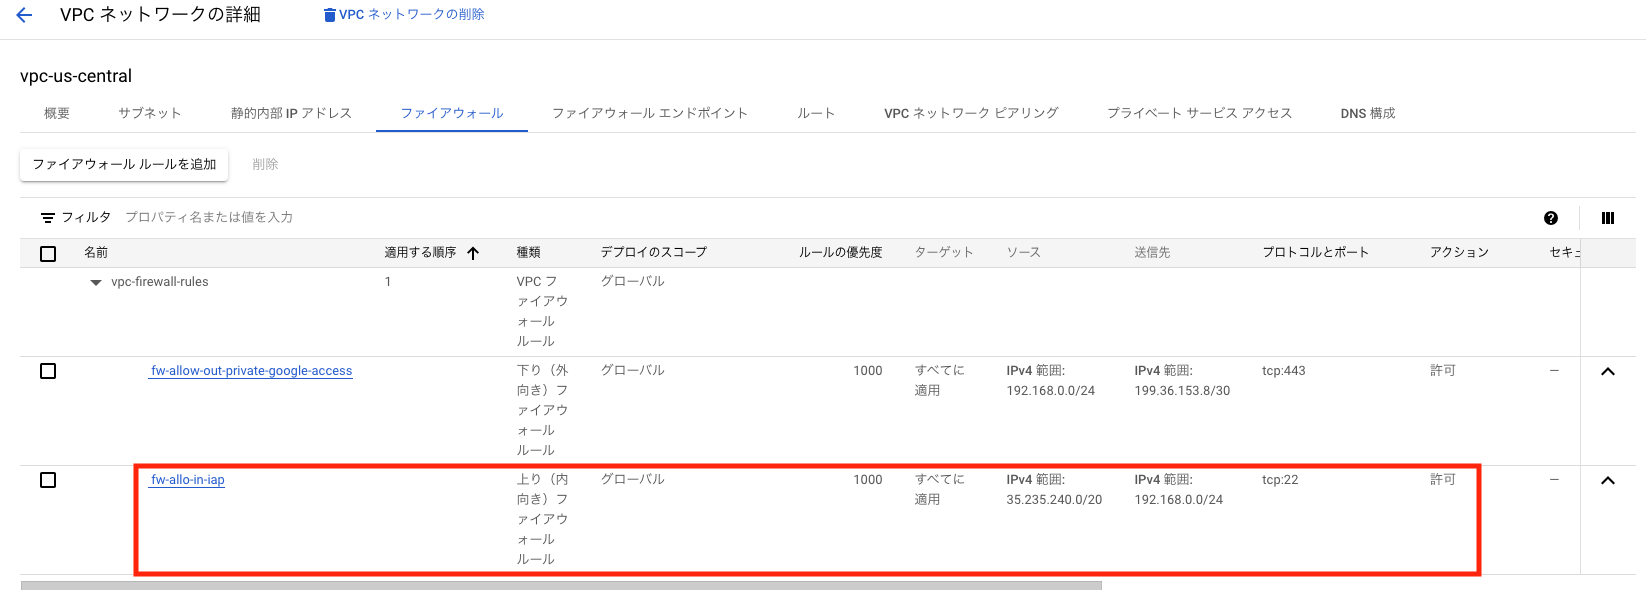Click the horizontal table scrollbar
1646x611 pixels.
(x=561, y=586)
